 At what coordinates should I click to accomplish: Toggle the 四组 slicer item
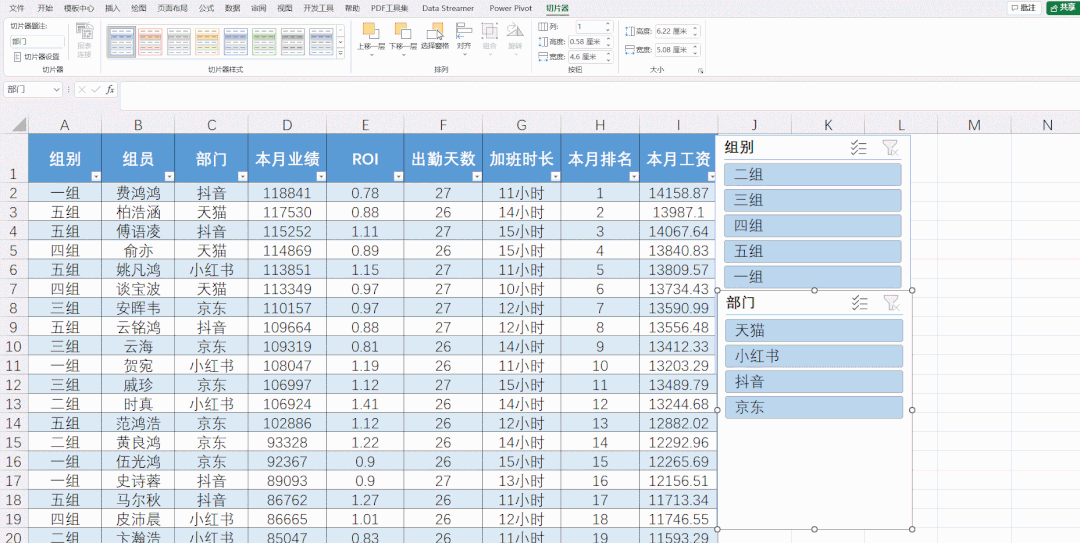813,226
